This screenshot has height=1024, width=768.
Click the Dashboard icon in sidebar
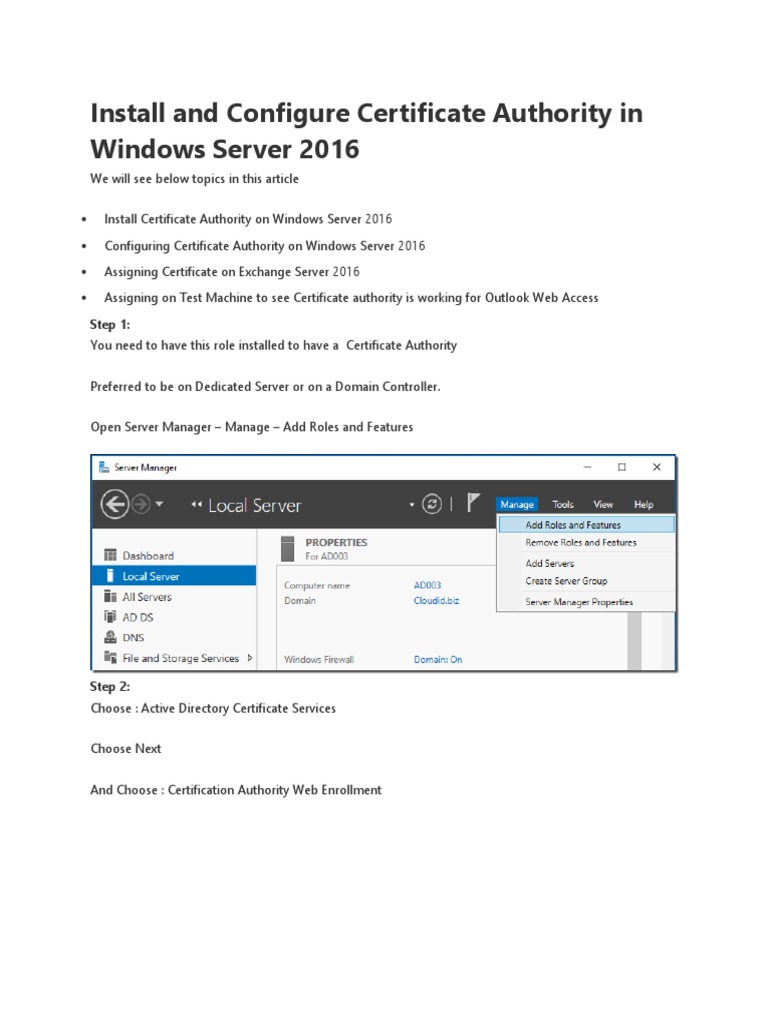click(x=110, y=555)
